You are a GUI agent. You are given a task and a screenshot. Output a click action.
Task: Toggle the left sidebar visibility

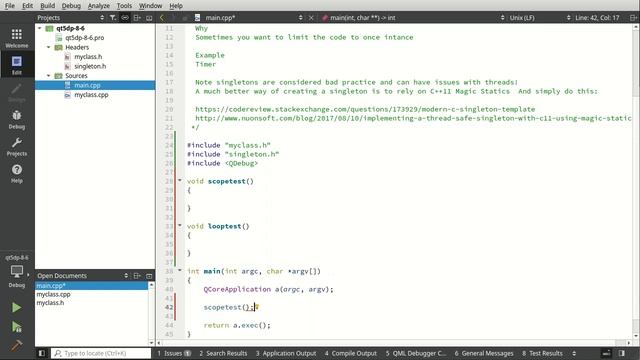42,353
